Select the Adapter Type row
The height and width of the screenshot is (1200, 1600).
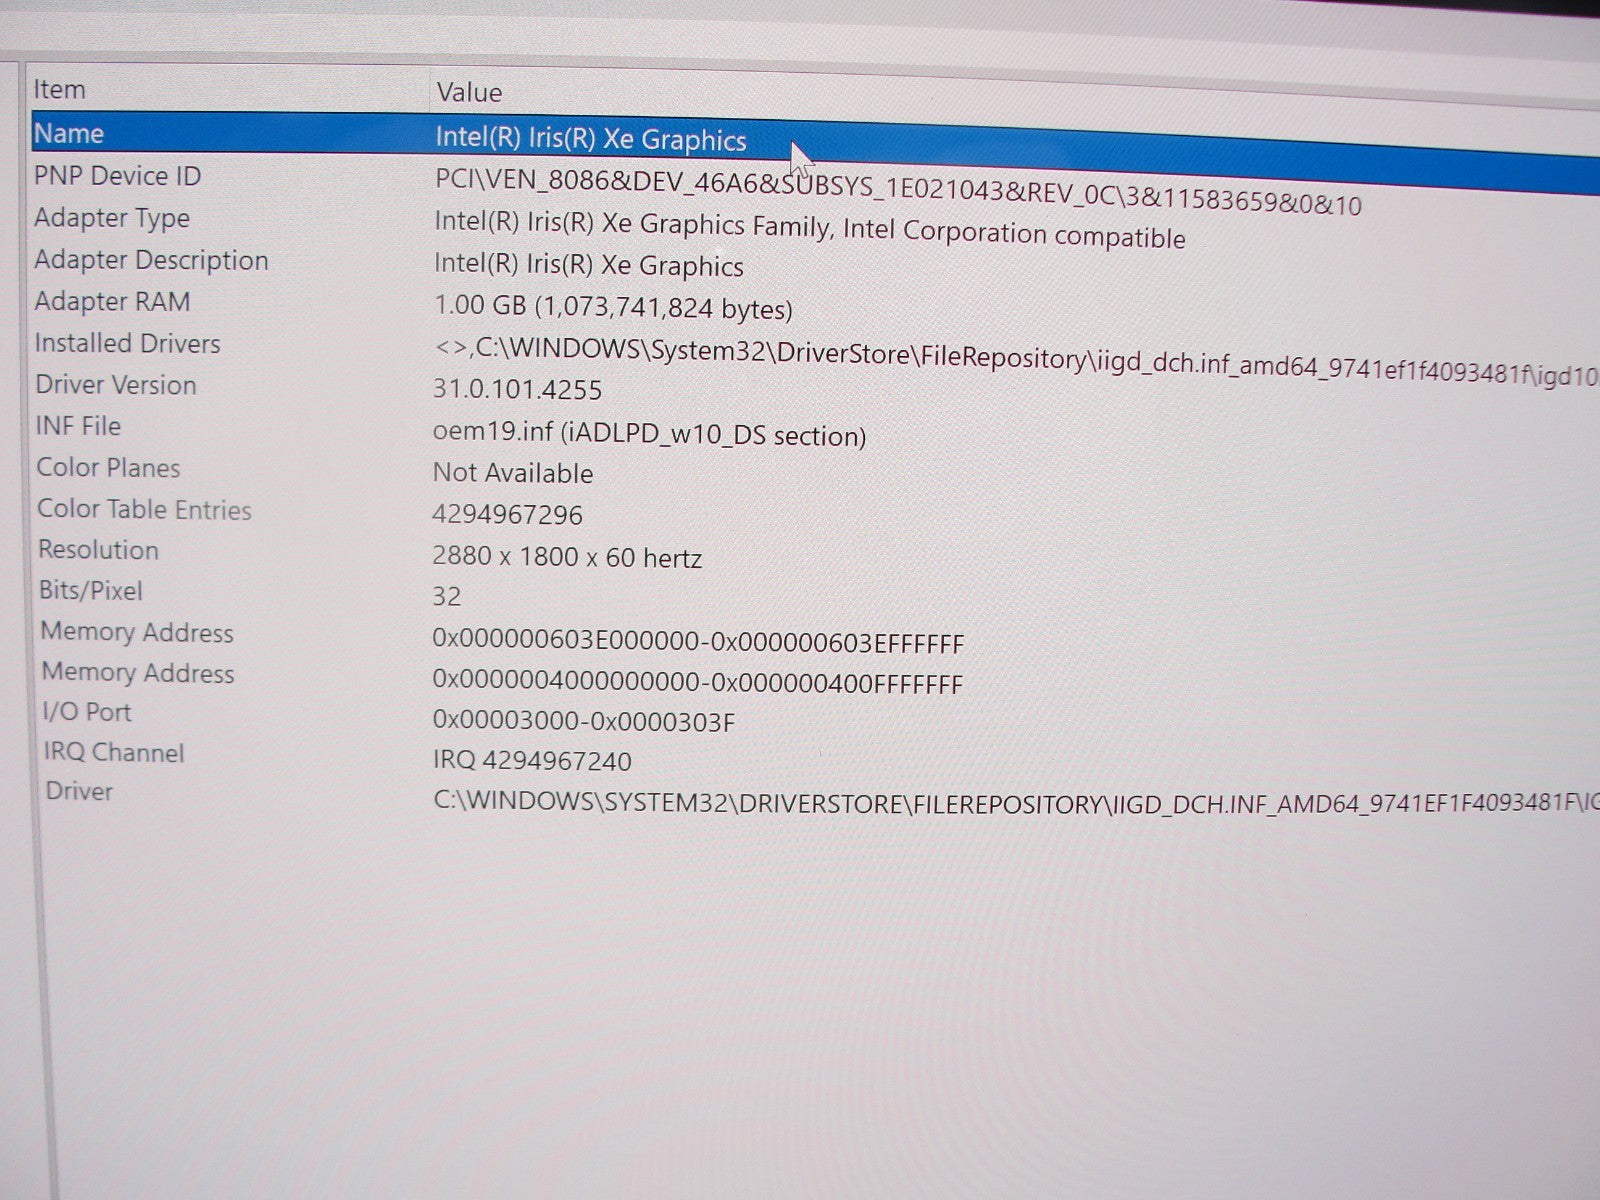112,218
